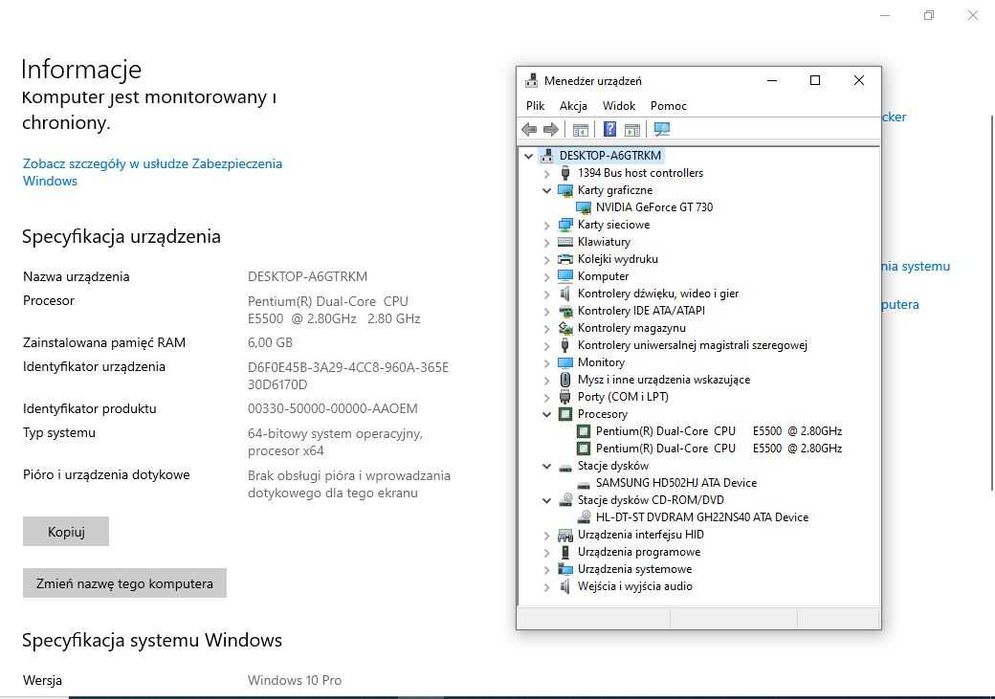The height and width of the screenshot is (699, 995).
Task: Click the Device Manager title bar icon
Action: coord(532,81)
